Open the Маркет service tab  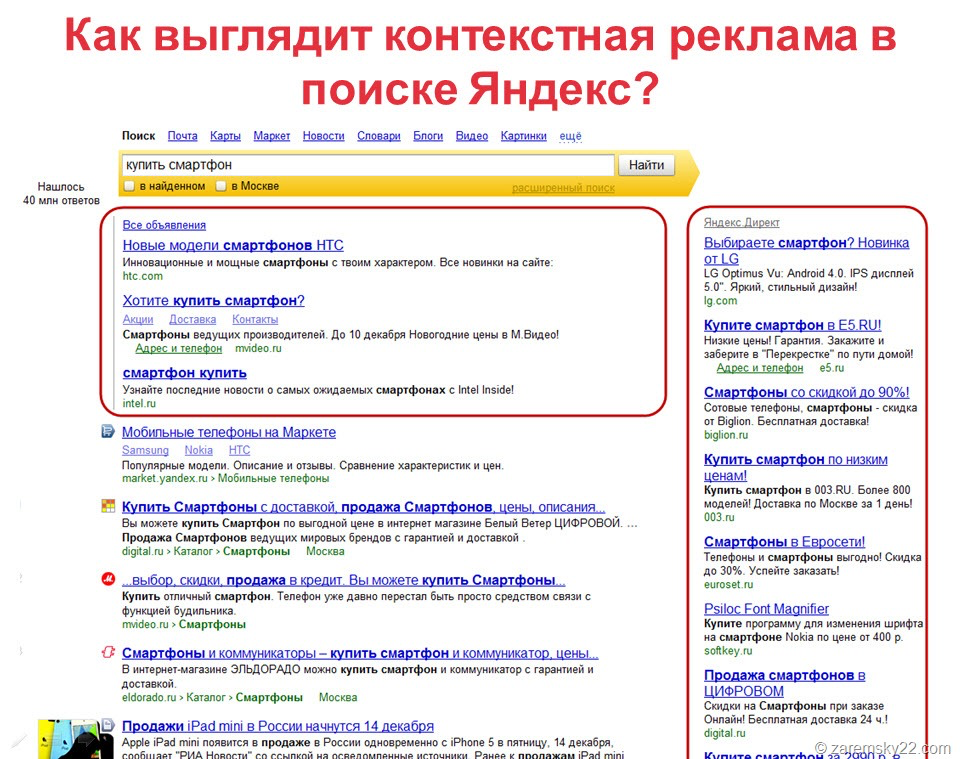tap(272, 136)
